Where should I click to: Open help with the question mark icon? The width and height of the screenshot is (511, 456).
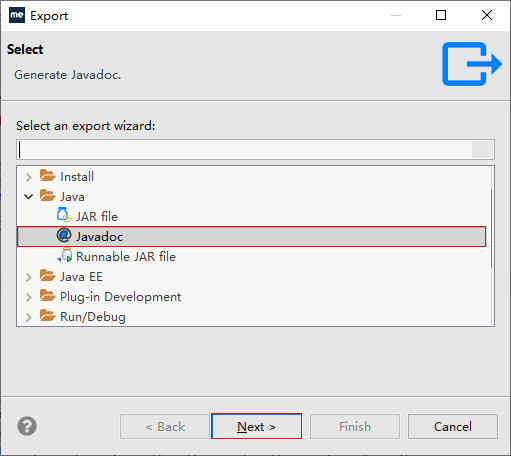(x=27, y=426)
